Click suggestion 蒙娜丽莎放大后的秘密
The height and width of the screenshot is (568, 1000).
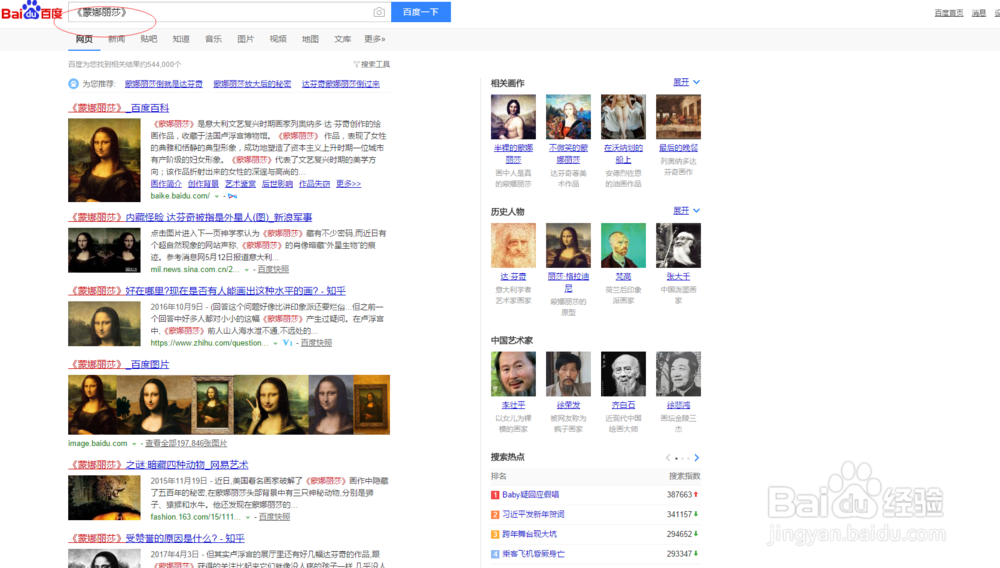(252, 84)
